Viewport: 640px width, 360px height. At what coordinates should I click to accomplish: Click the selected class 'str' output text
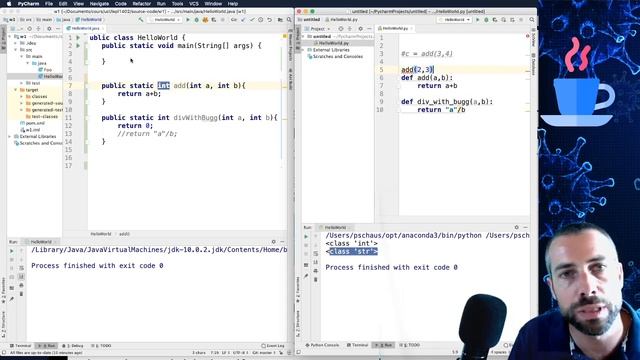tap(353, 251)
